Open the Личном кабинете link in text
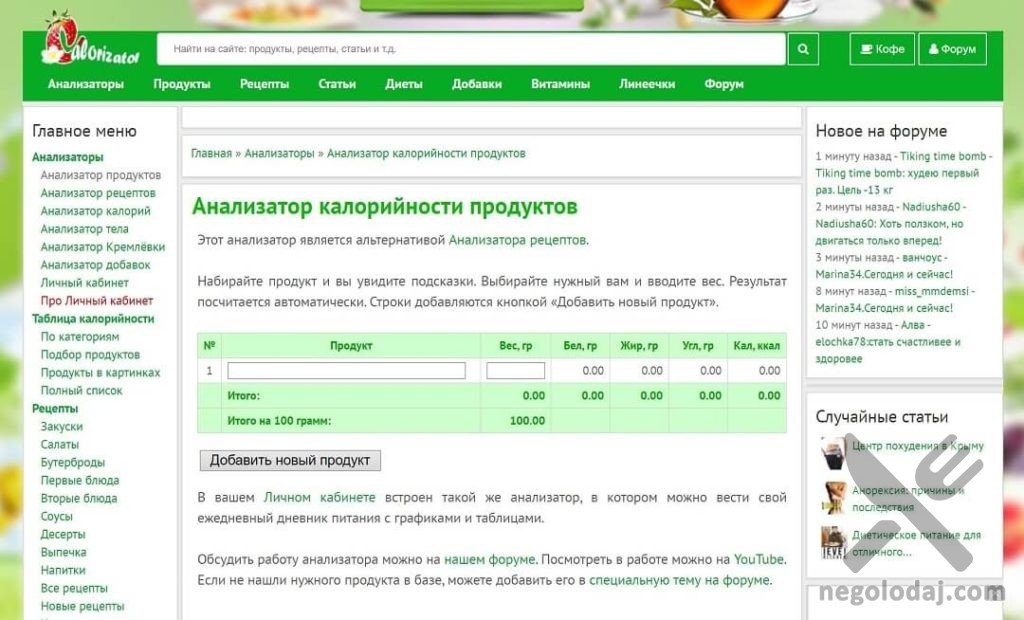The width and height of the screenshot is (1024, 620). point(319,497)
